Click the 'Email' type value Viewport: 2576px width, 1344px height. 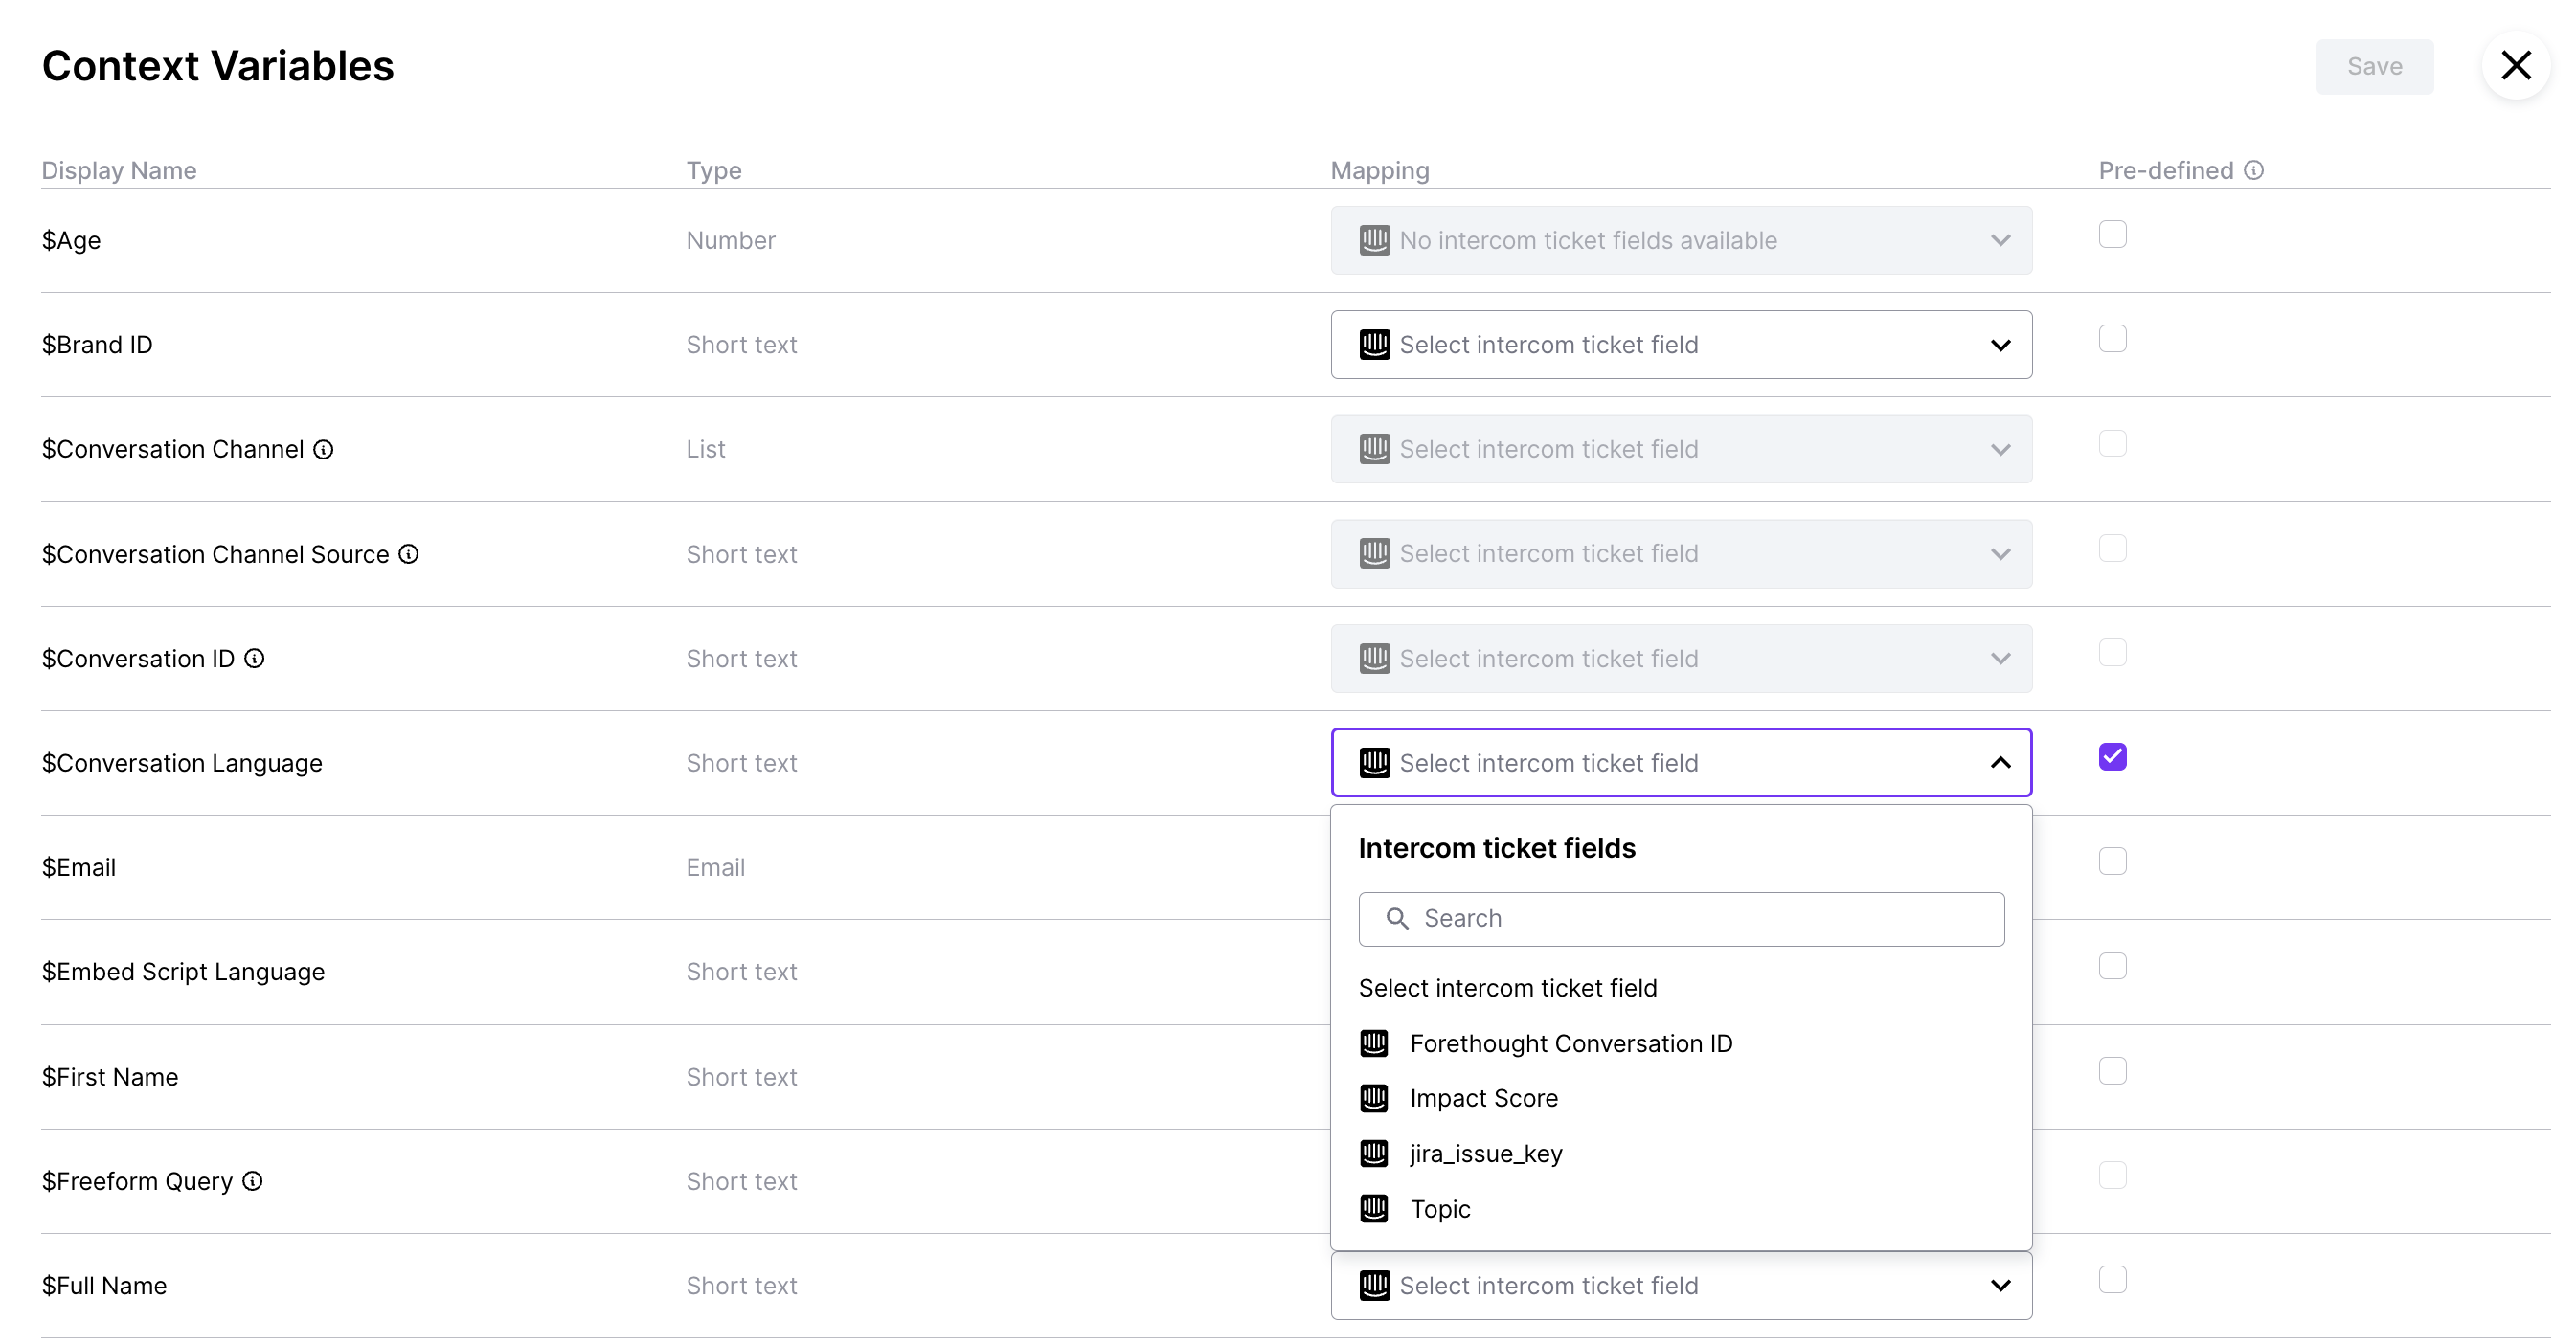pos(715,867)
